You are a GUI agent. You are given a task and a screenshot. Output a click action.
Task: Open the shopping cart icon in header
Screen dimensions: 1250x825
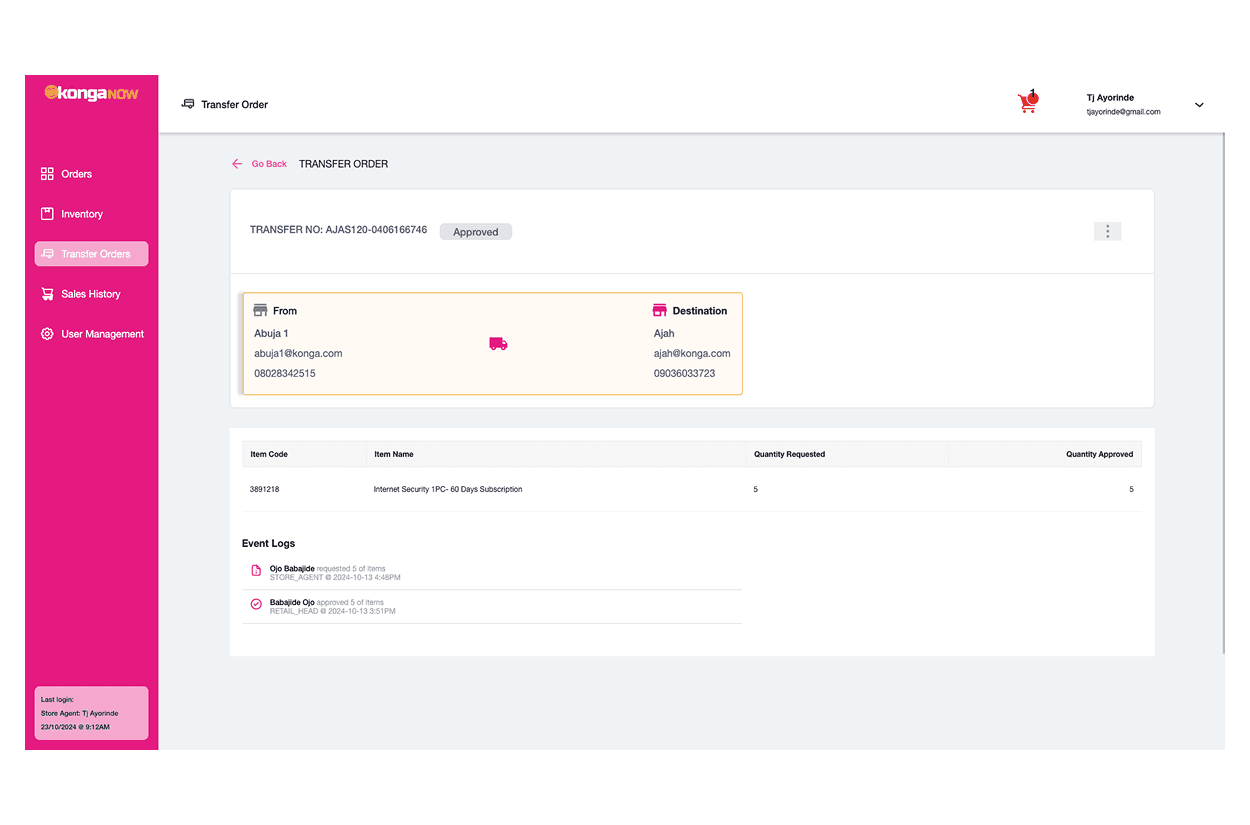pos(1027,102)
